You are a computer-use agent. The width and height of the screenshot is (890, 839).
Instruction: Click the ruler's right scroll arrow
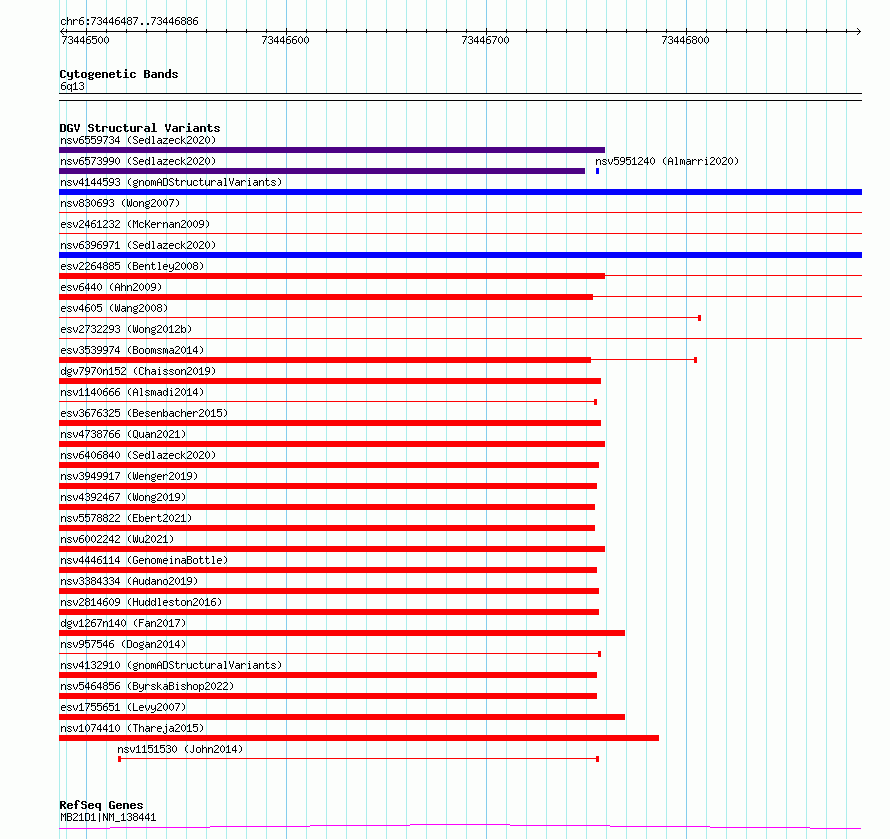pyautogui.click(x=858, y=31)
